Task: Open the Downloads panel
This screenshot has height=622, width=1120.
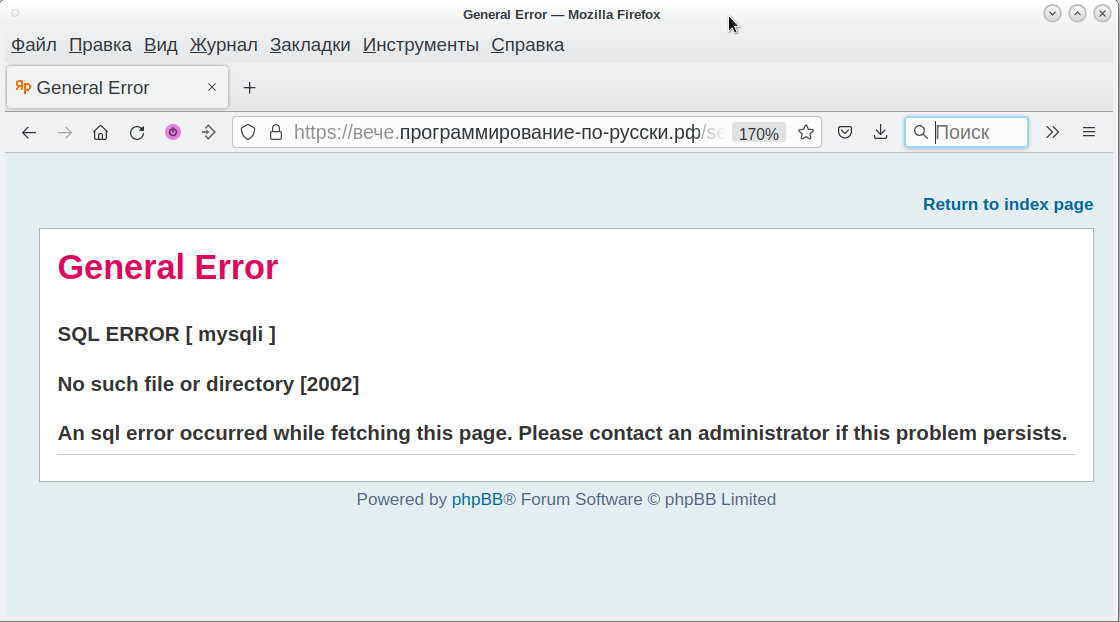Action: pyautogui.click(x=881, y=132)
